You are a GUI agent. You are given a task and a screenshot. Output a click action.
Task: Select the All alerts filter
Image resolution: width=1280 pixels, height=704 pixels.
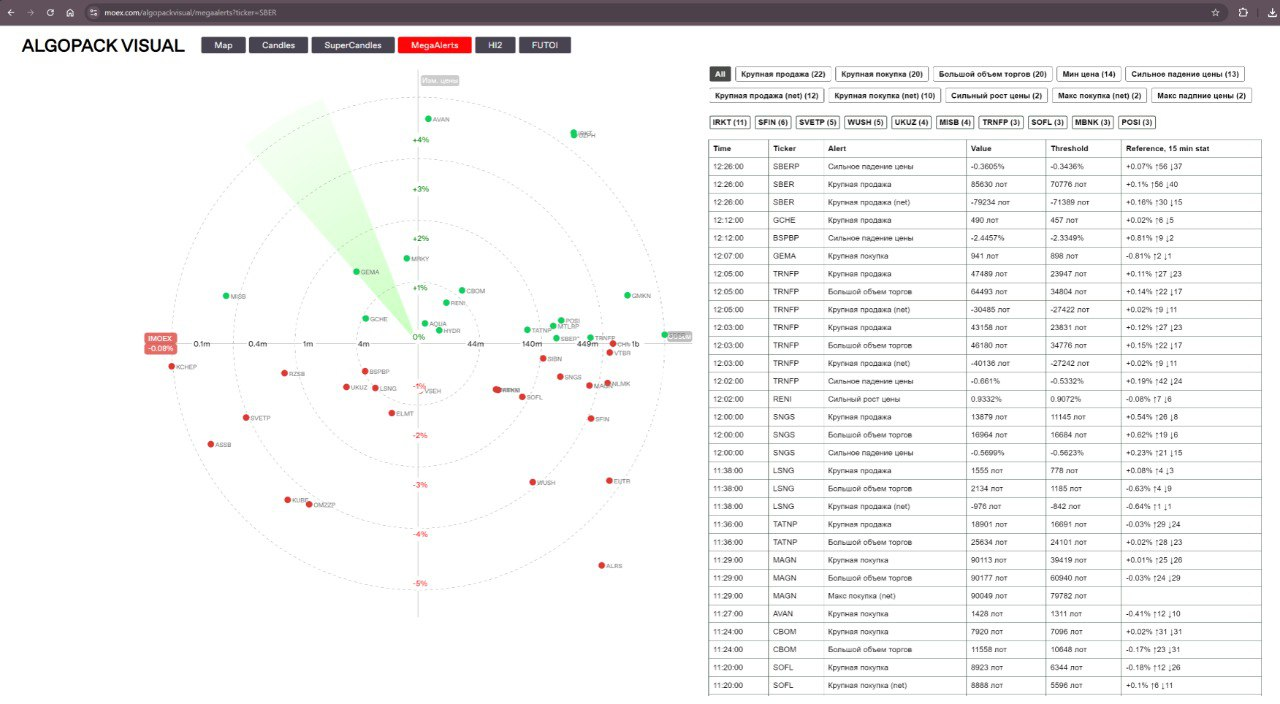coord(720,74)
